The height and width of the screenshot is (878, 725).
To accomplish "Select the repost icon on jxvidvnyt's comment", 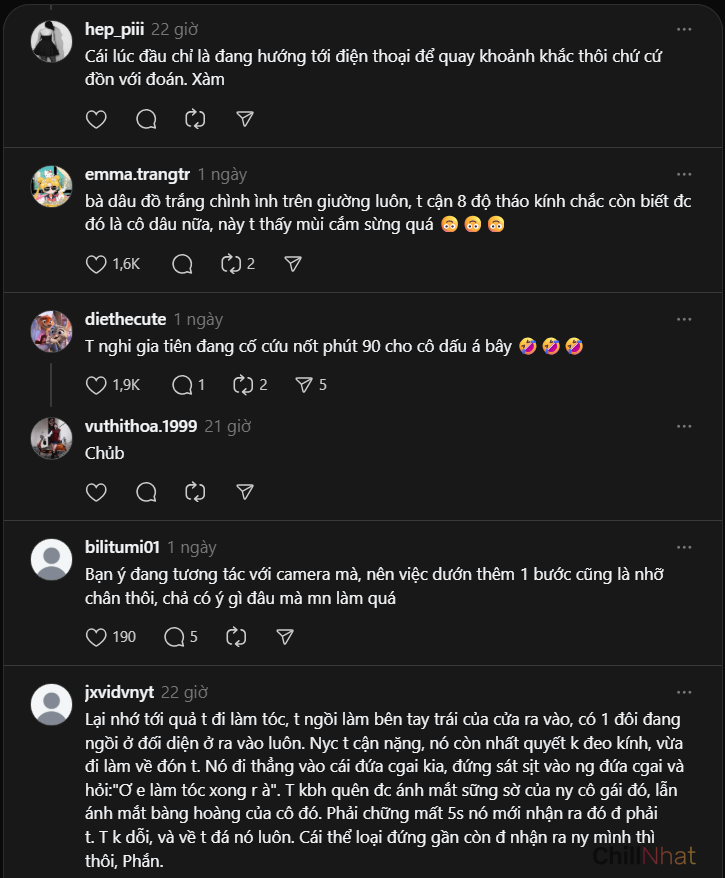I will 195,872.
